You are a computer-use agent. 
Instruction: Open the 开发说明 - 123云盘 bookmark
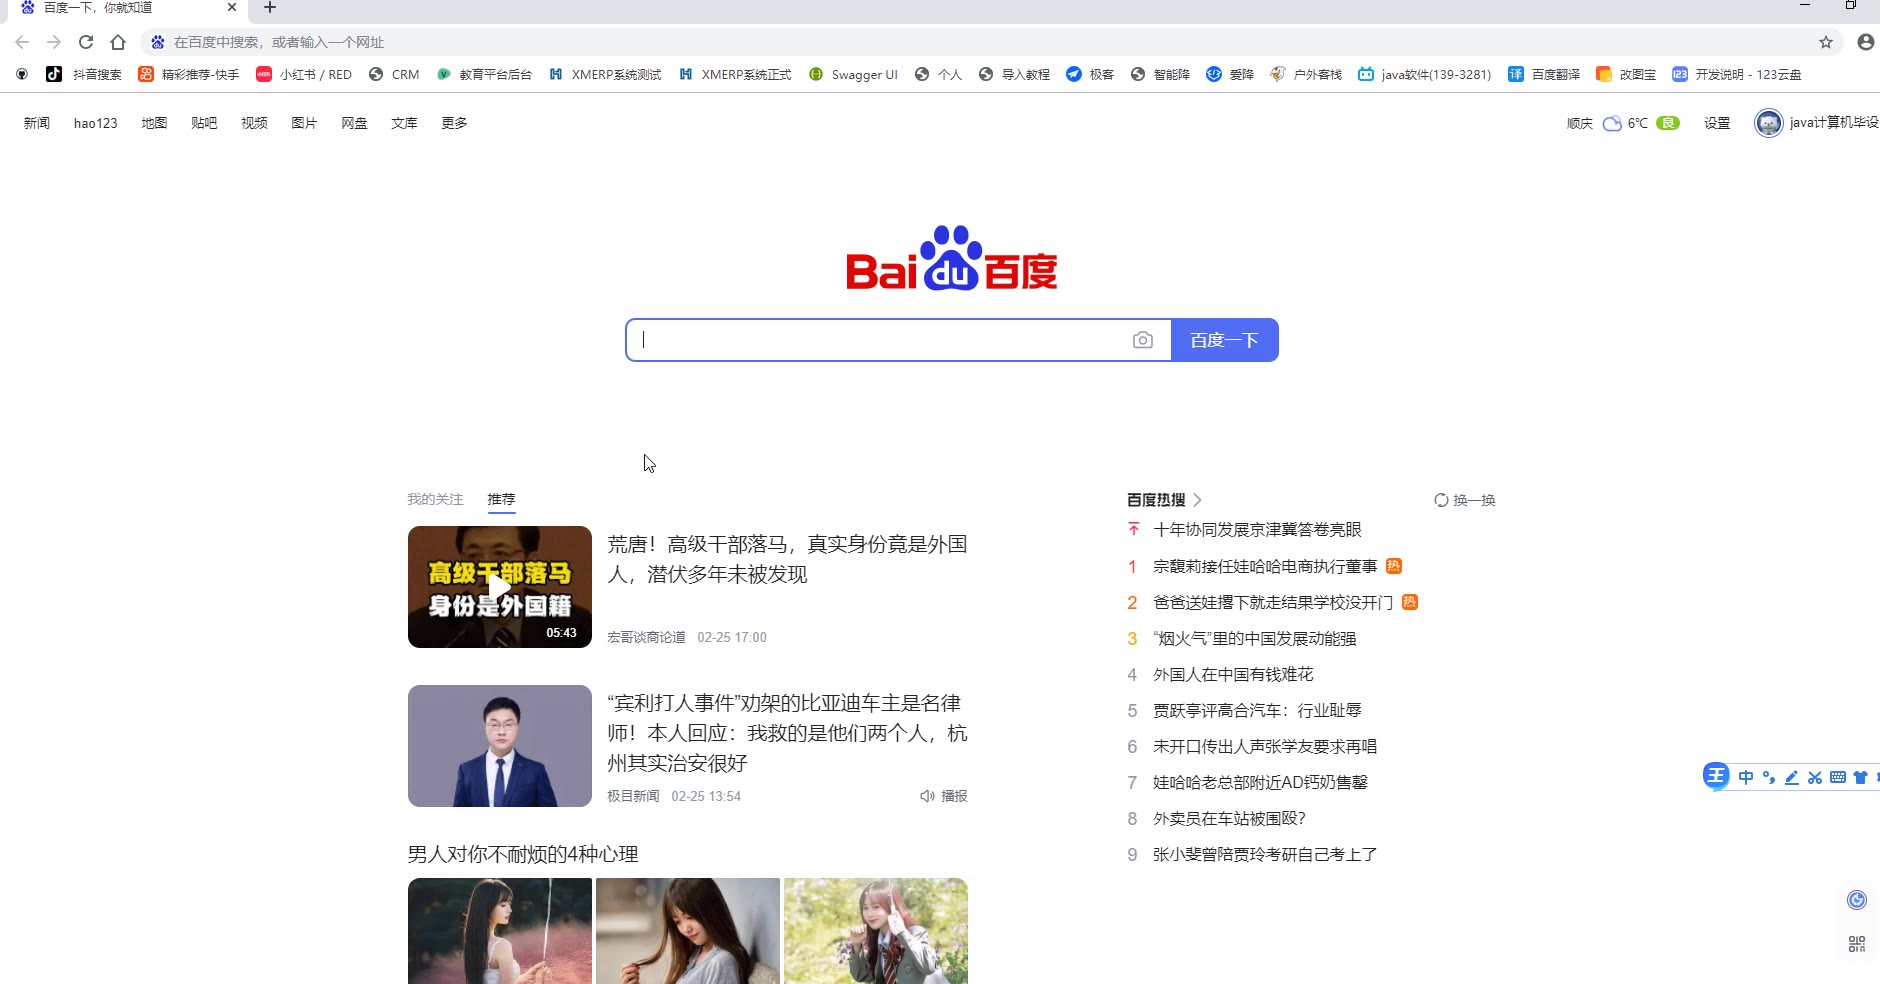(1736, 74)
